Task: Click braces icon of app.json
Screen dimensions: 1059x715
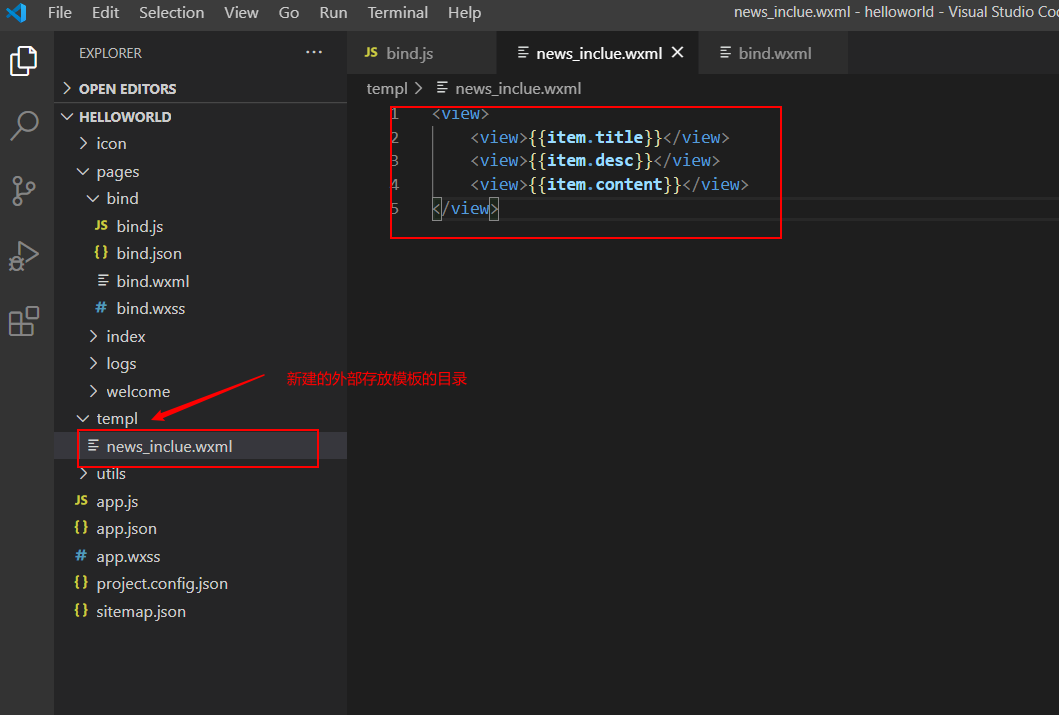Action: point(81,528)
